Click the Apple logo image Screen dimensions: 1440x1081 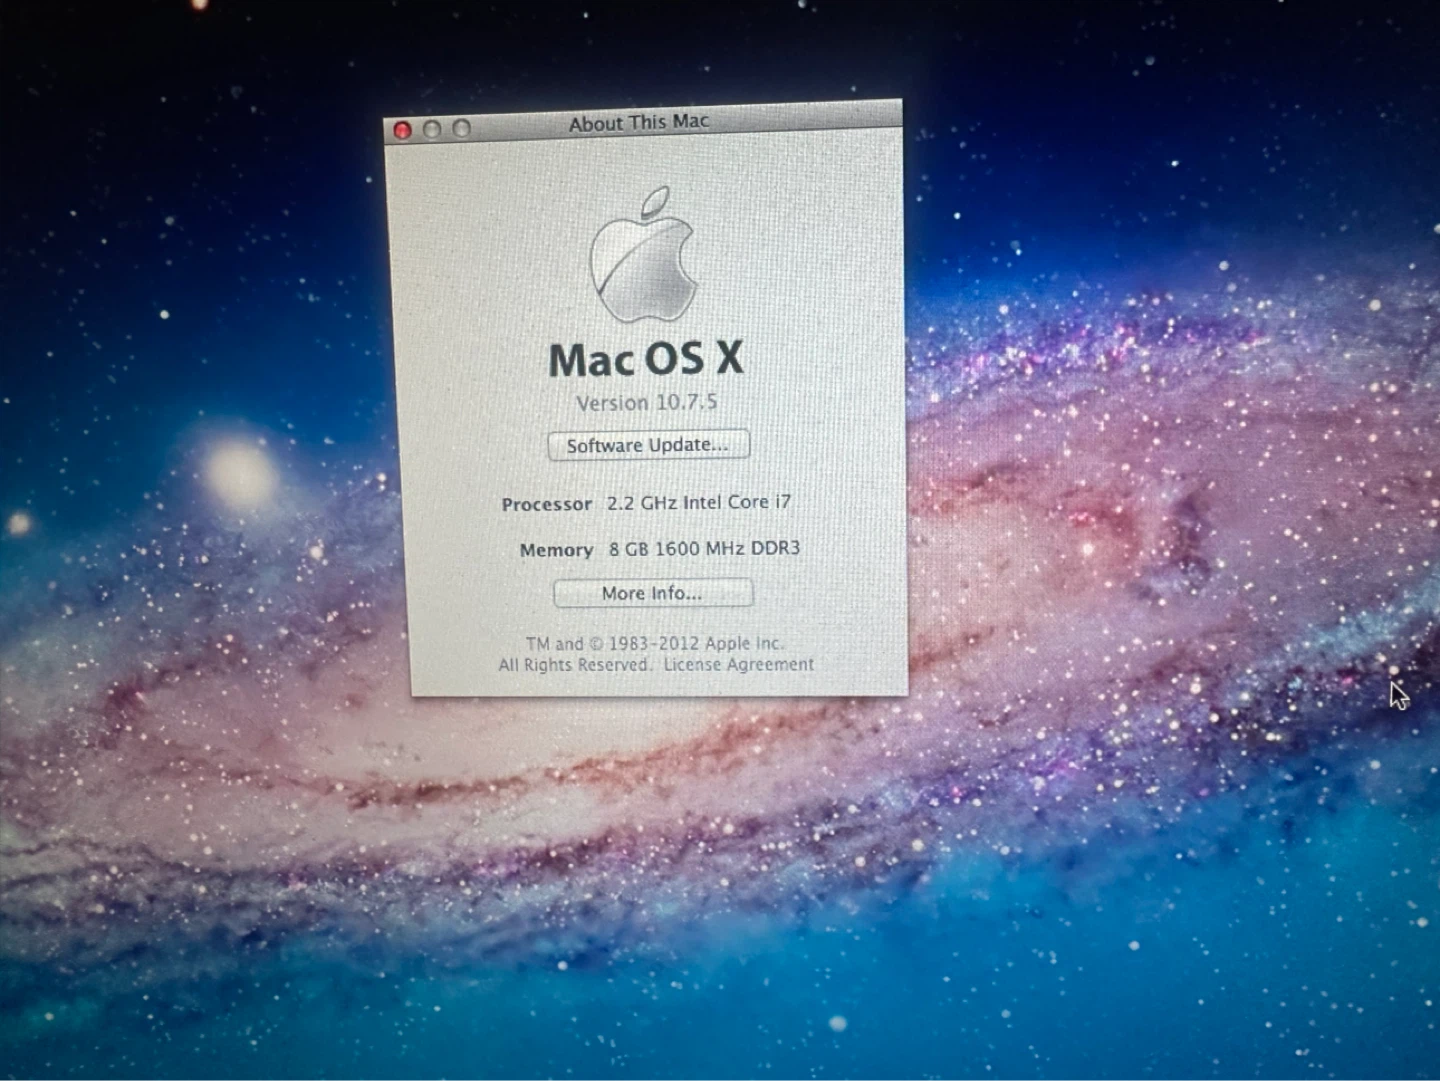click(644, 255)
